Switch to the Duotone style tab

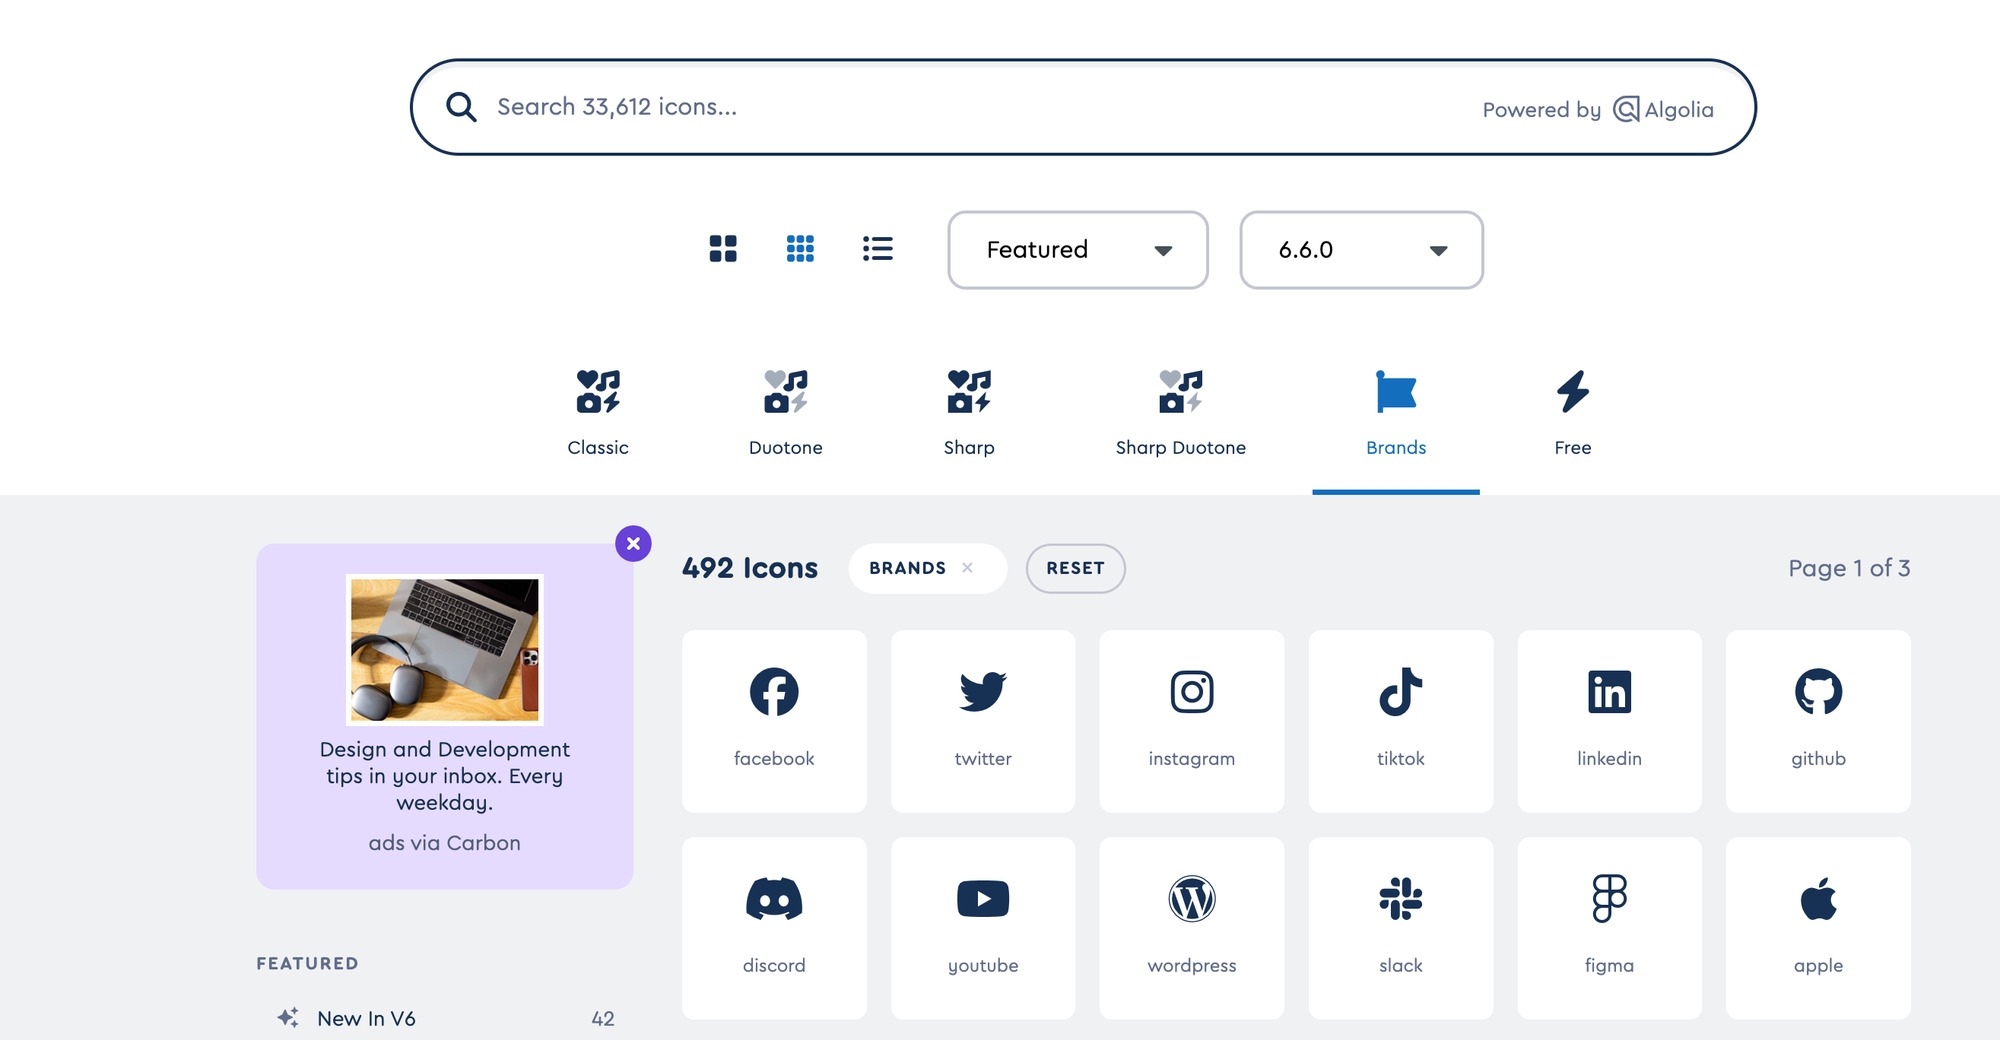[x=786, y=413]
